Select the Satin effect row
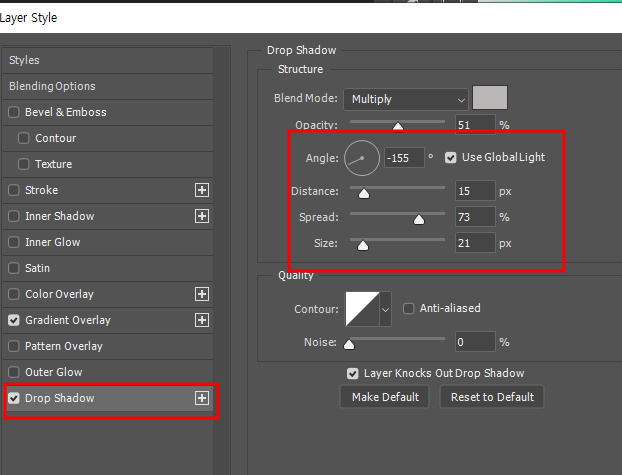The image size is (622, 475). (x=108, y=268)
